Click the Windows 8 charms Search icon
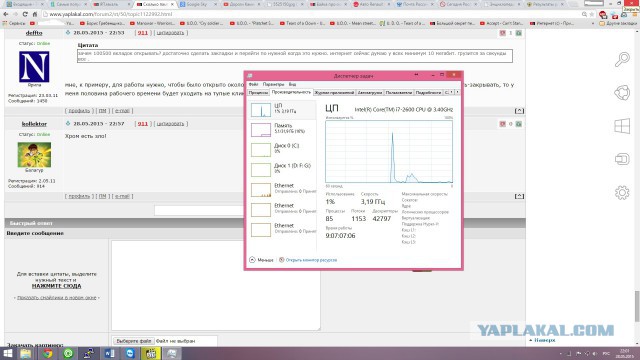The height and width of the screenshot is (360, 640). (x=622, y=60)
